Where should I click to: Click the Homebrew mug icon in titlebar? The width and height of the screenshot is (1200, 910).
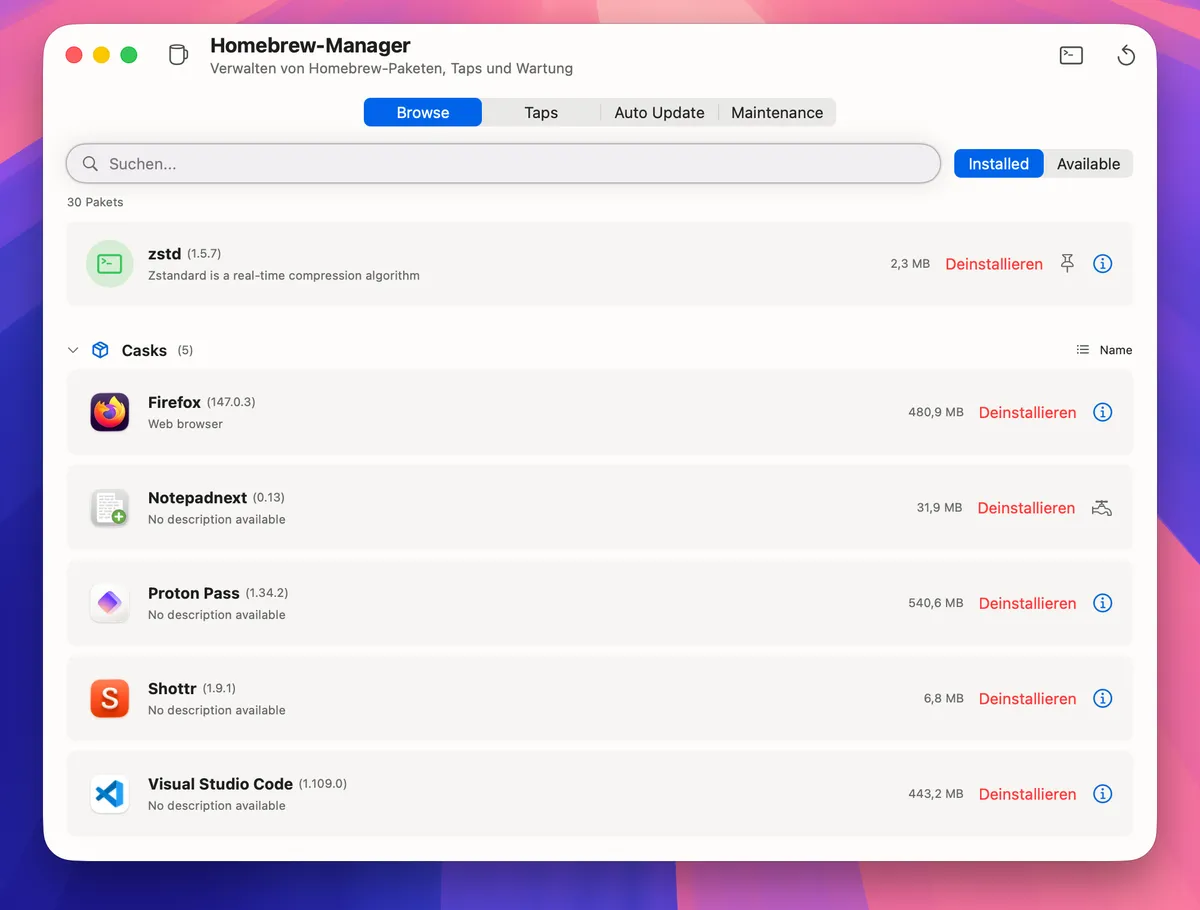(177, 55)
